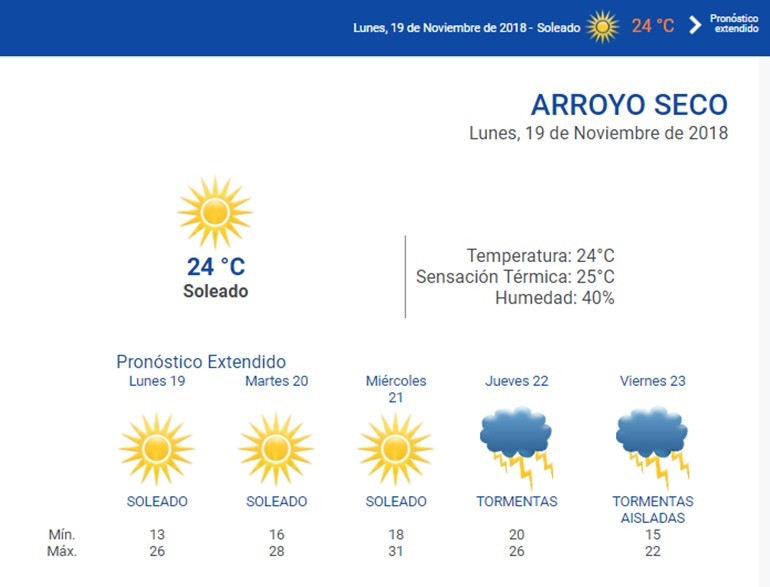Click Martes minimum value 16

click(x=276, y=534)
